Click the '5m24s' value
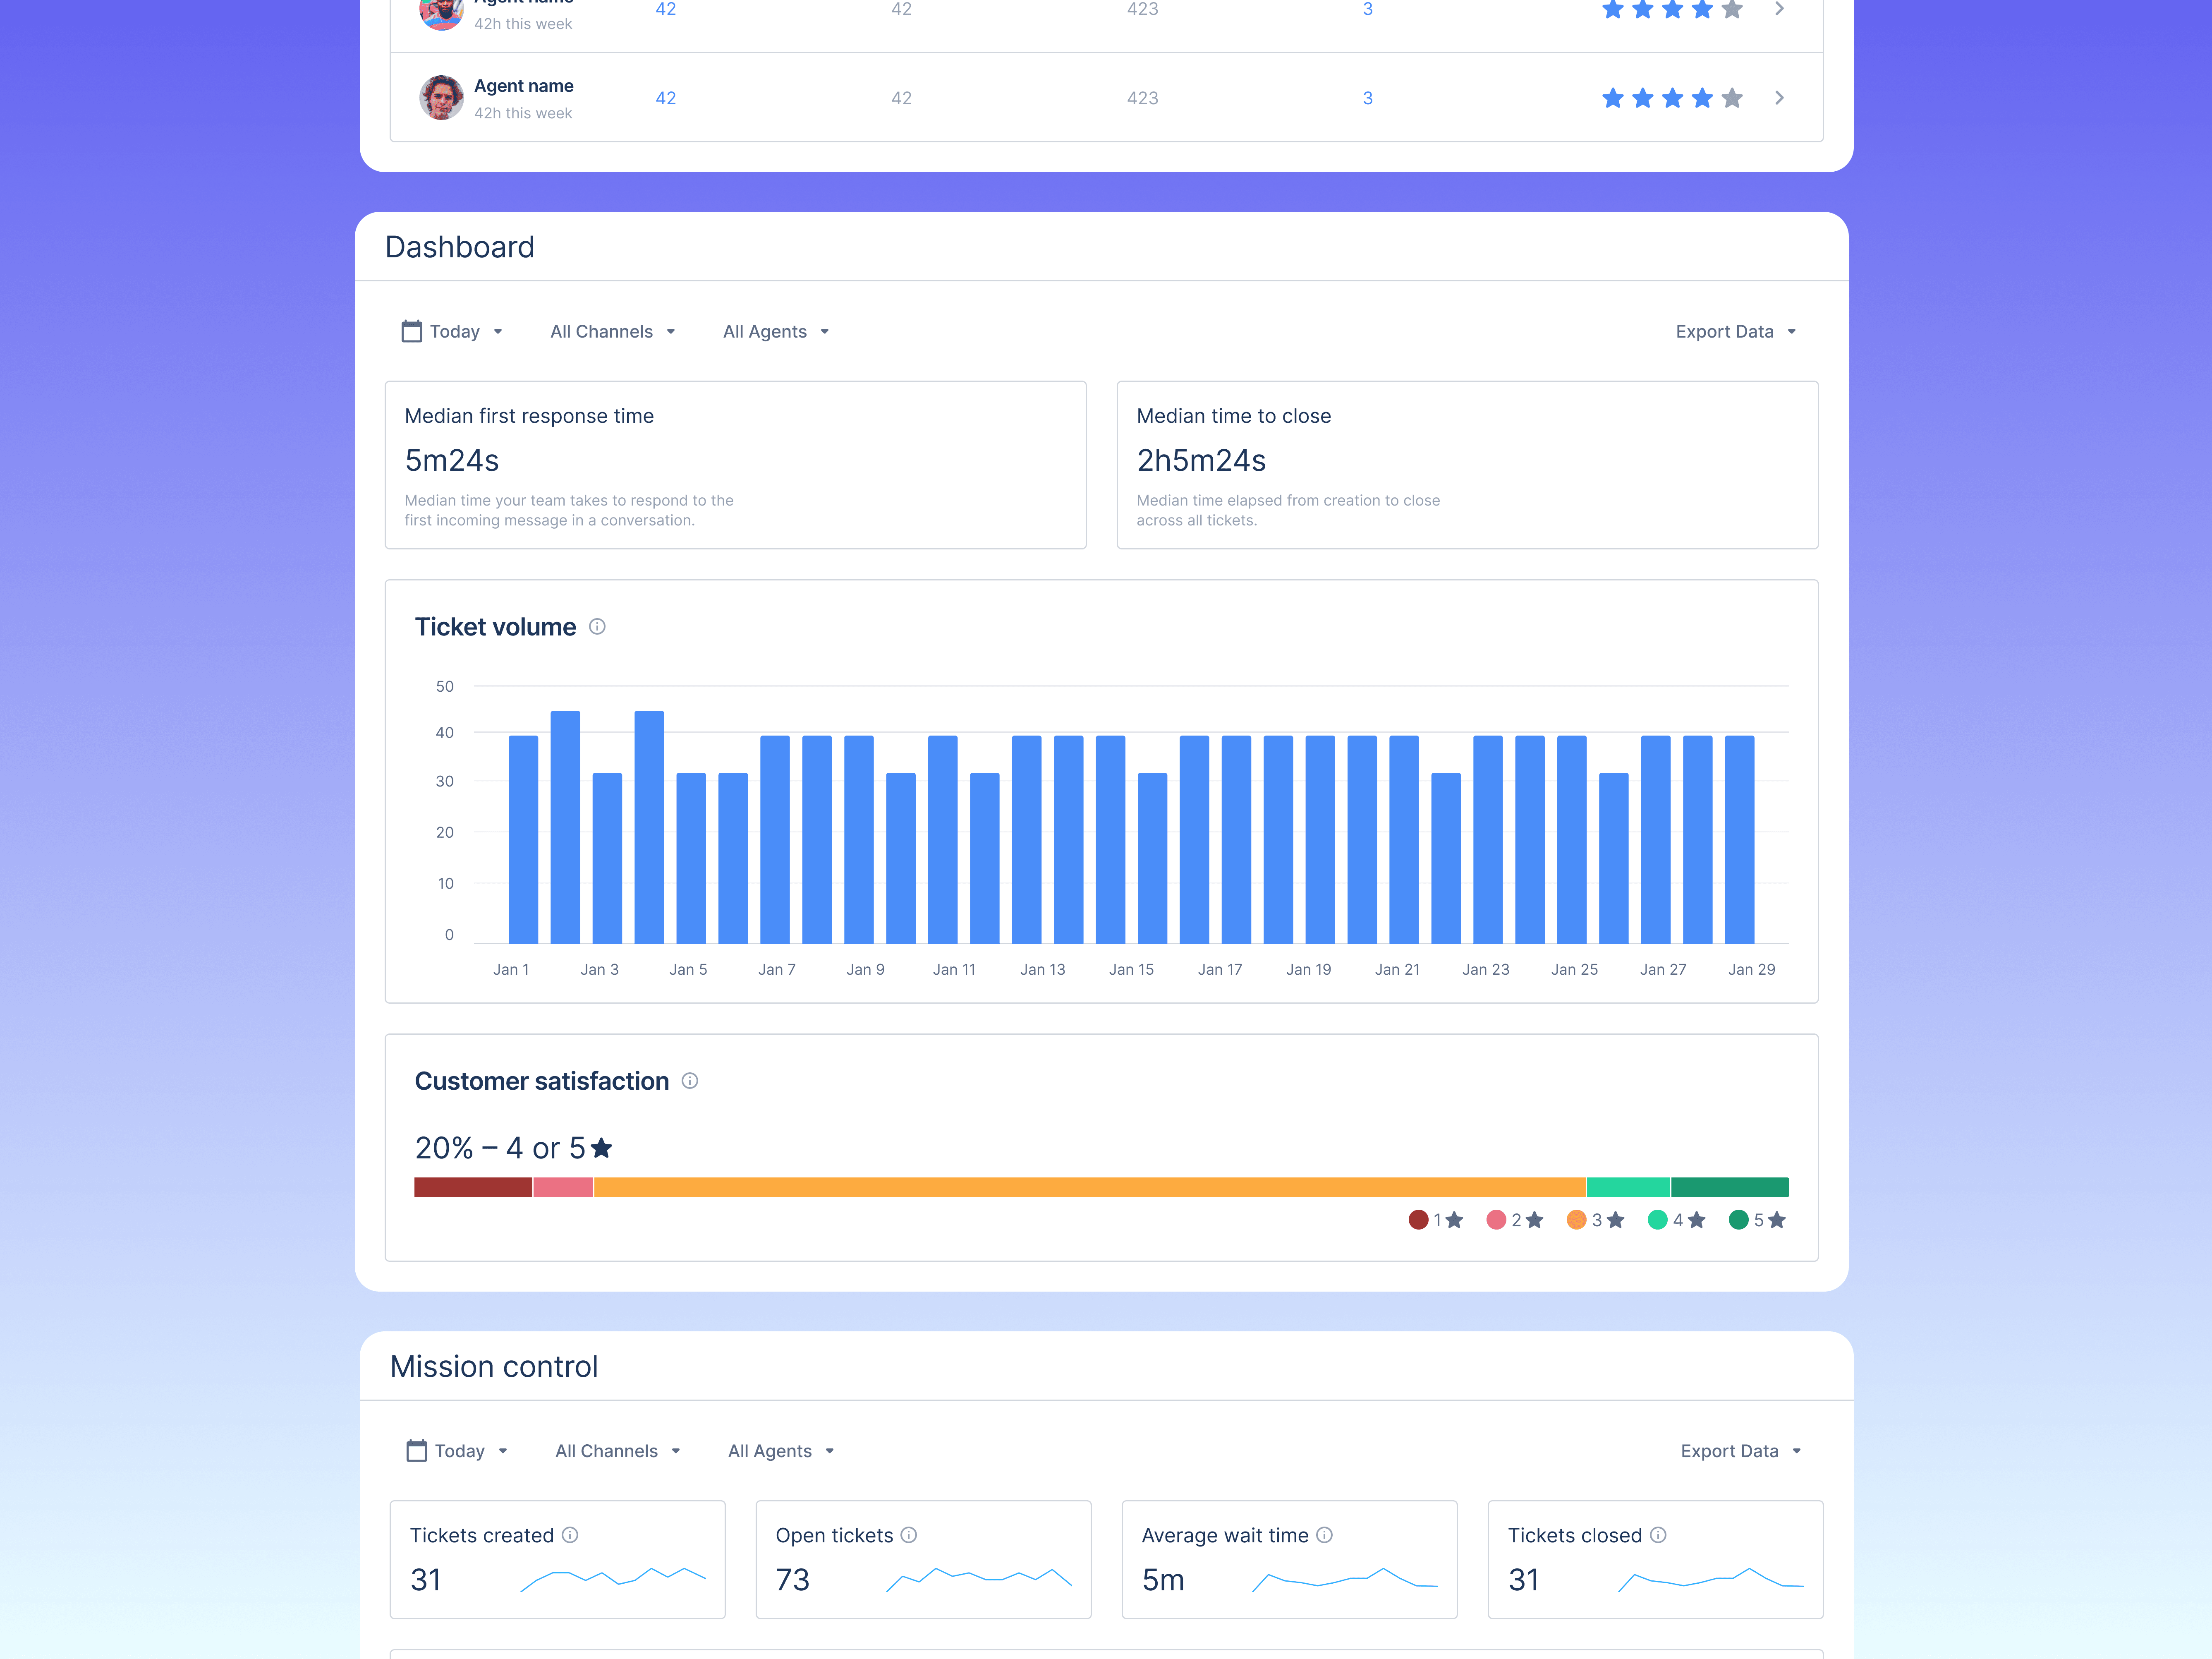 [x=452, y=460]
